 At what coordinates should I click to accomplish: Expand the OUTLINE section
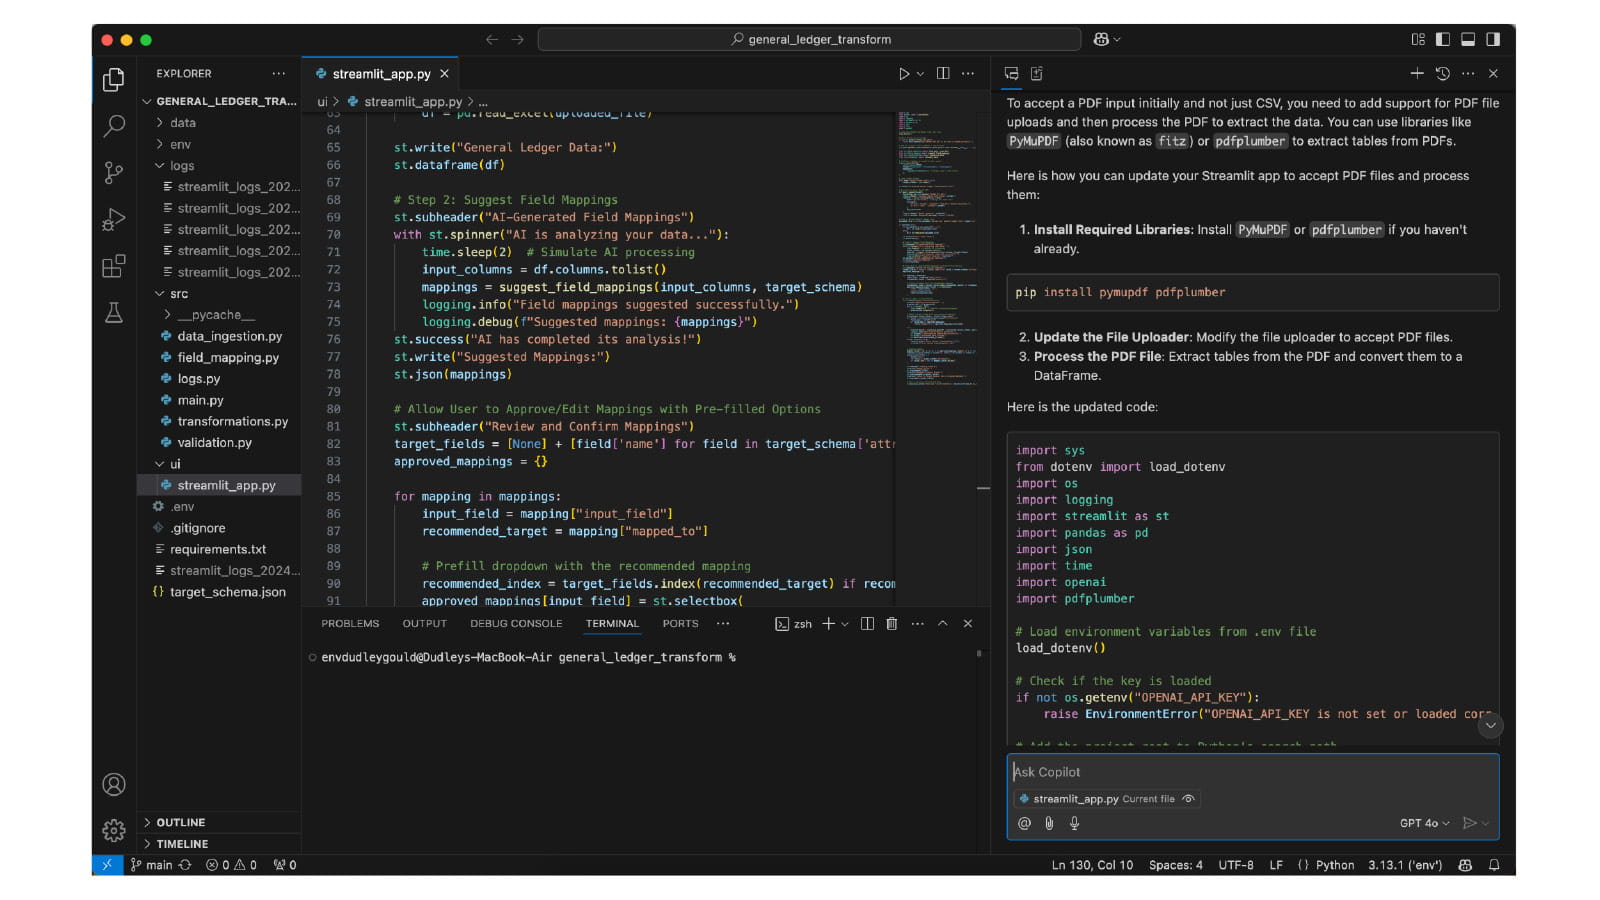[x=181, y=822]
